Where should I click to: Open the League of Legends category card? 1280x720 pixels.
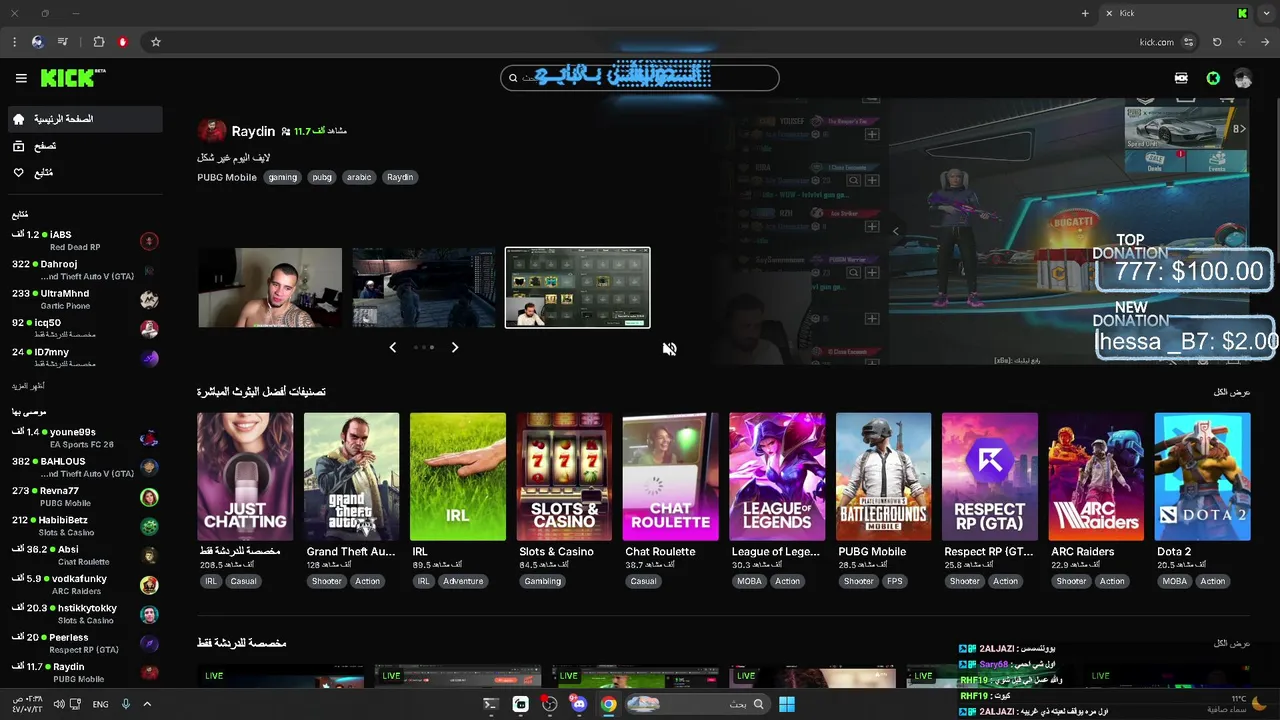(x=777, y=476)
